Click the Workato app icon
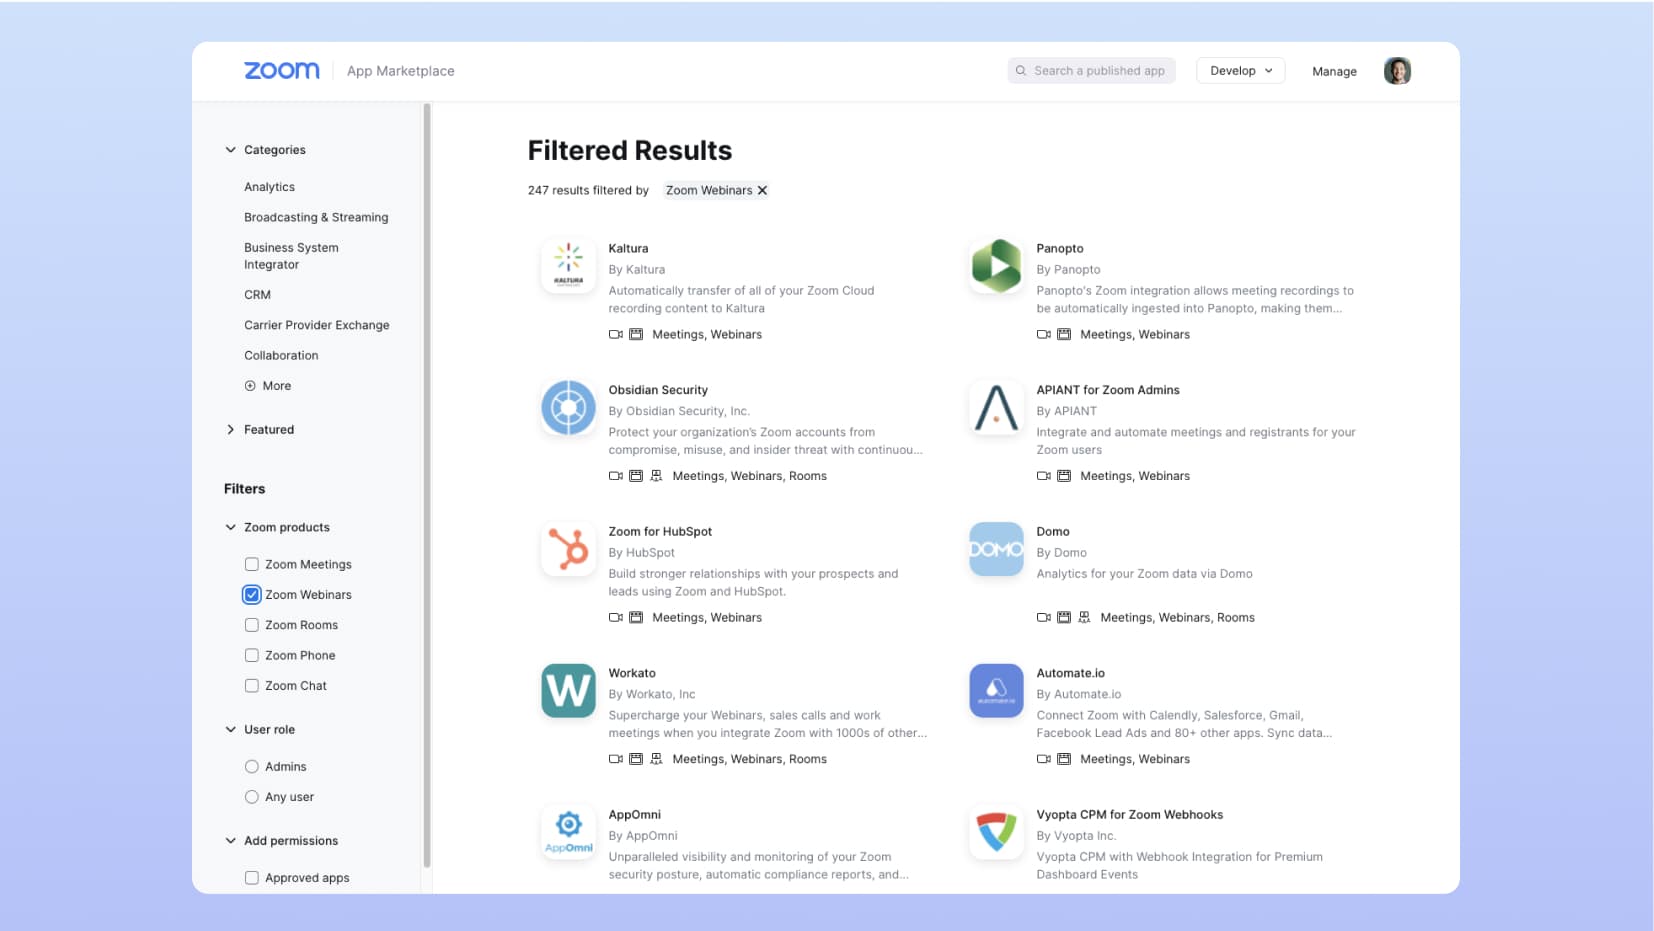The image size is (1654, 931). click(x=568, y=691)
